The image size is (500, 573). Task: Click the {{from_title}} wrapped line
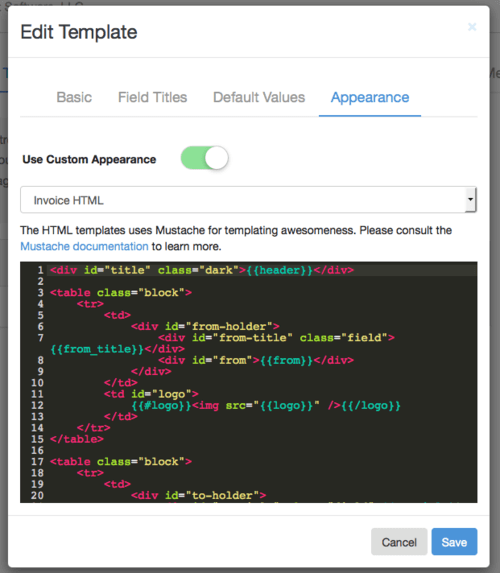click(117, 349)
